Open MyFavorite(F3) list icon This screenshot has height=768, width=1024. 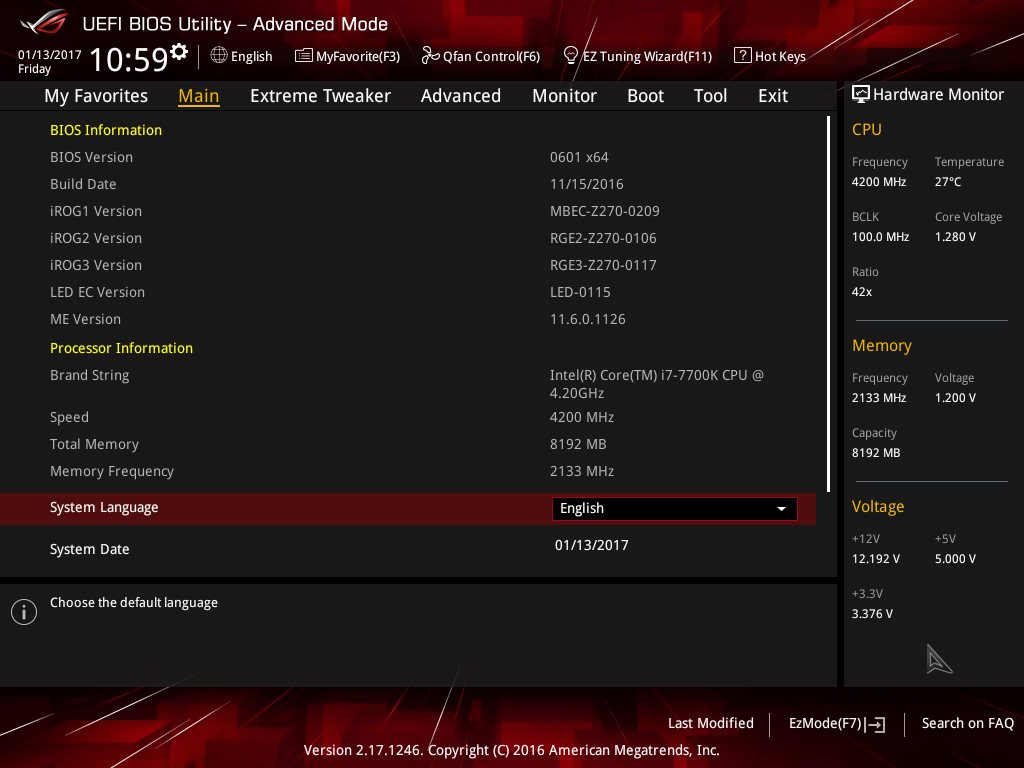(304, 56)
